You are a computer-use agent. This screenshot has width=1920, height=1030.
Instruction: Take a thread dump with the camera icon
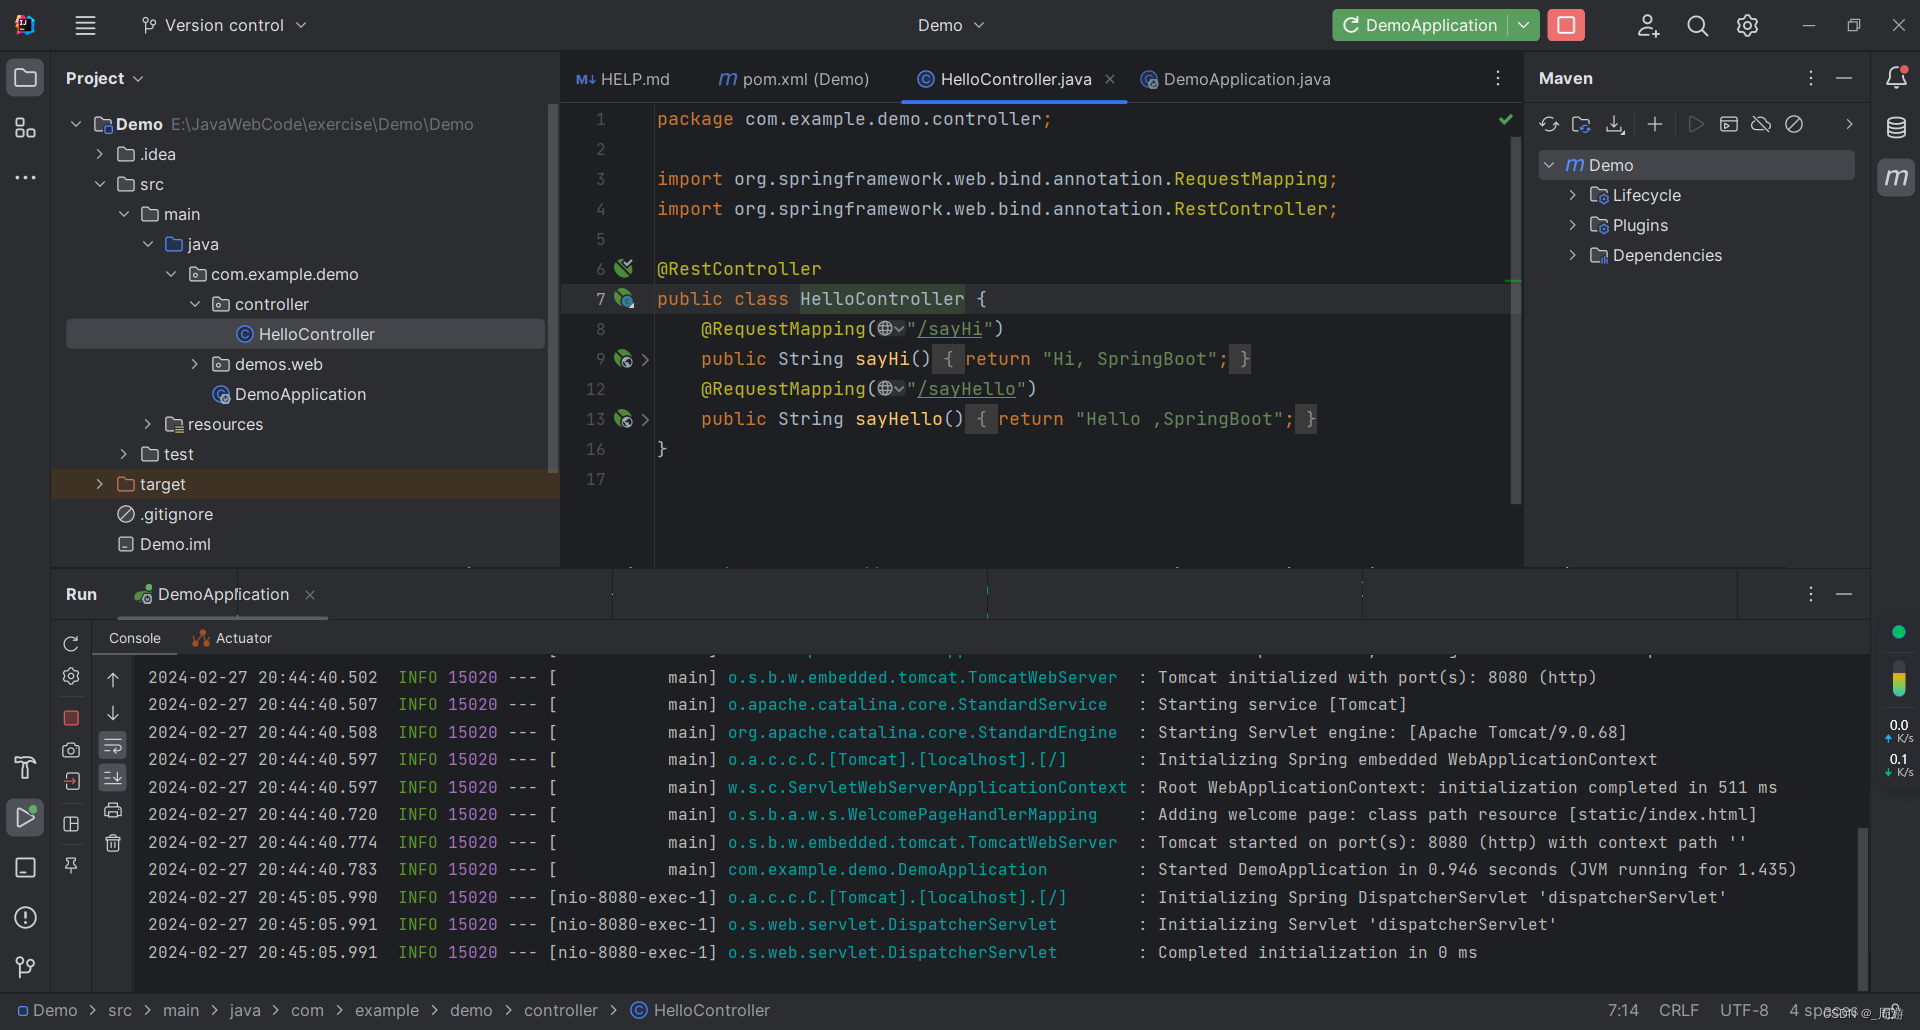click(x=70, y=749)
